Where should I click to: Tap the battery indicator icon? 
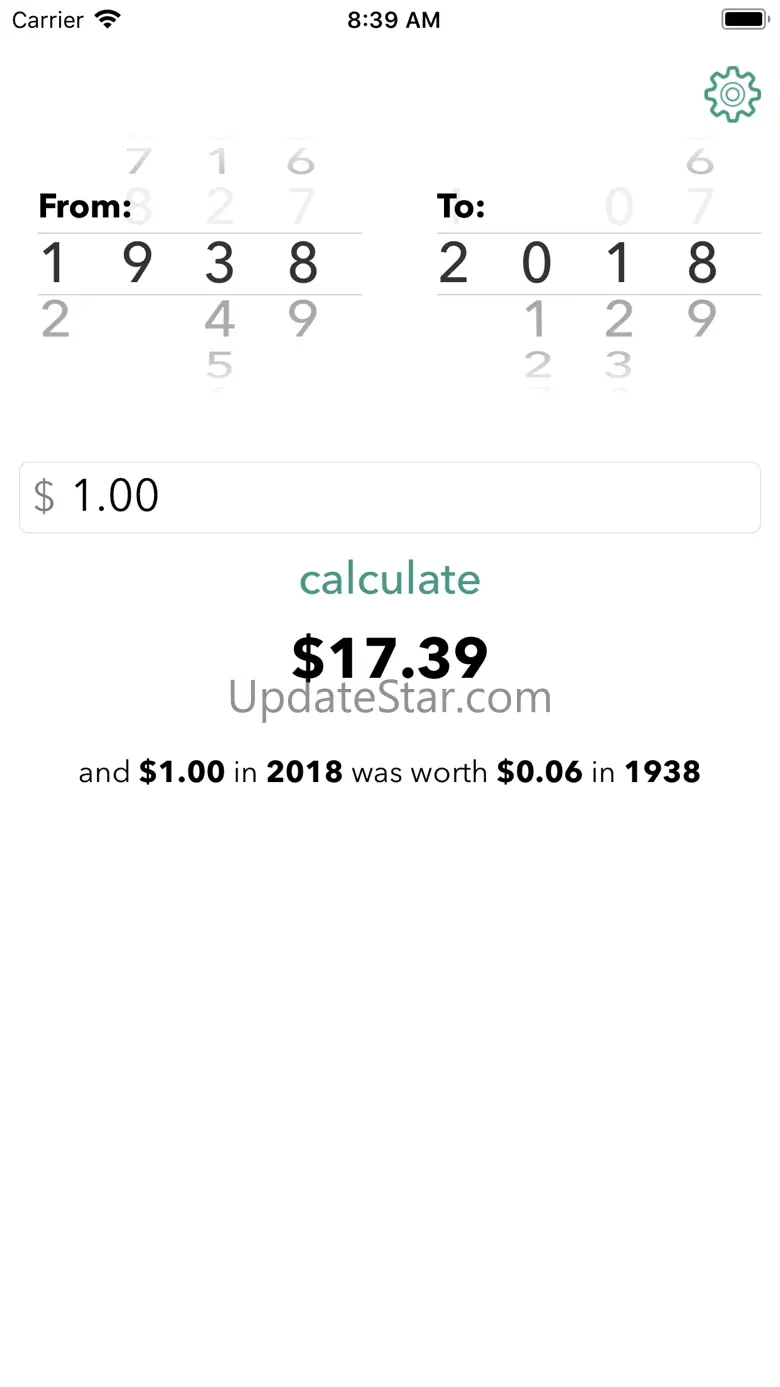(x=742, y=20)
